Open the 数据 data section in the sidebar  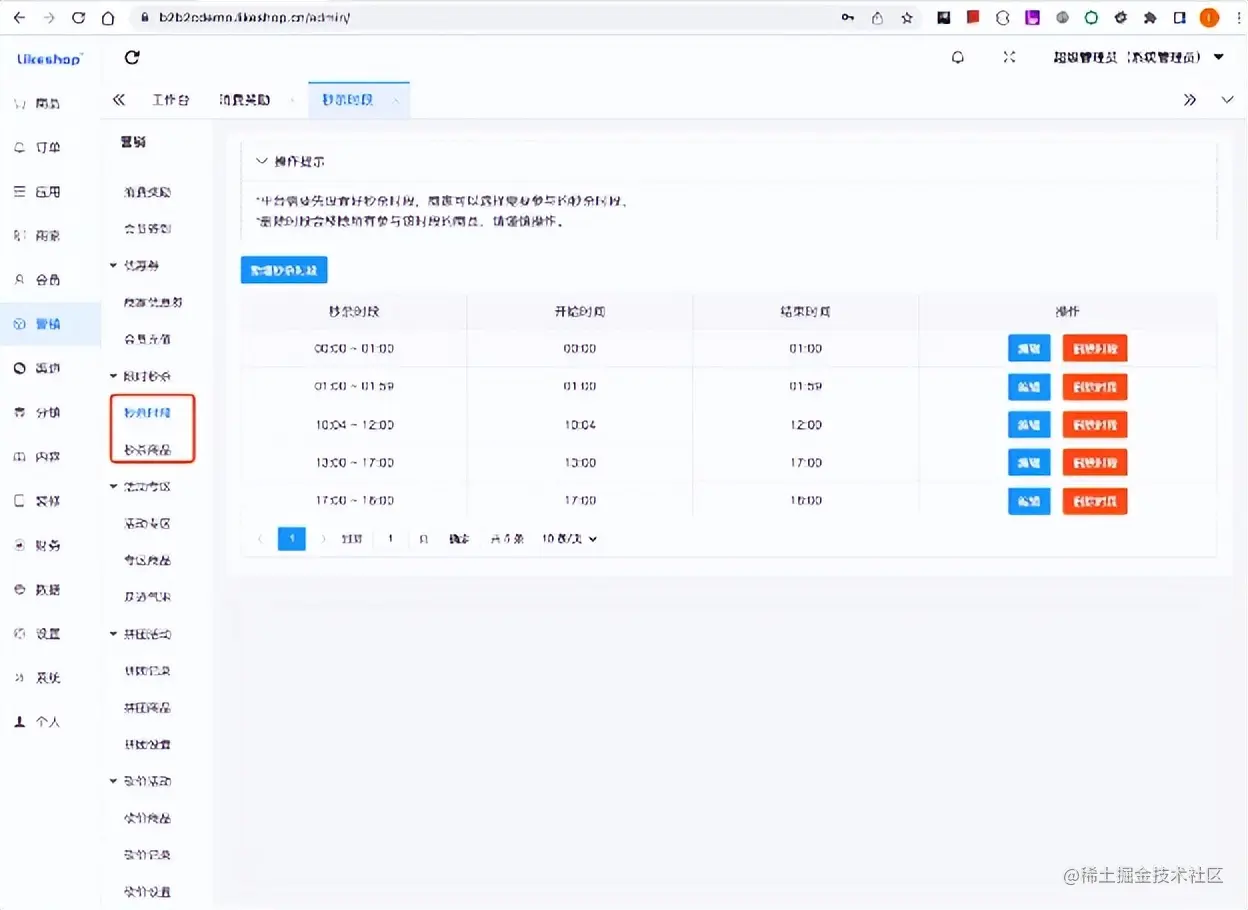38,589
